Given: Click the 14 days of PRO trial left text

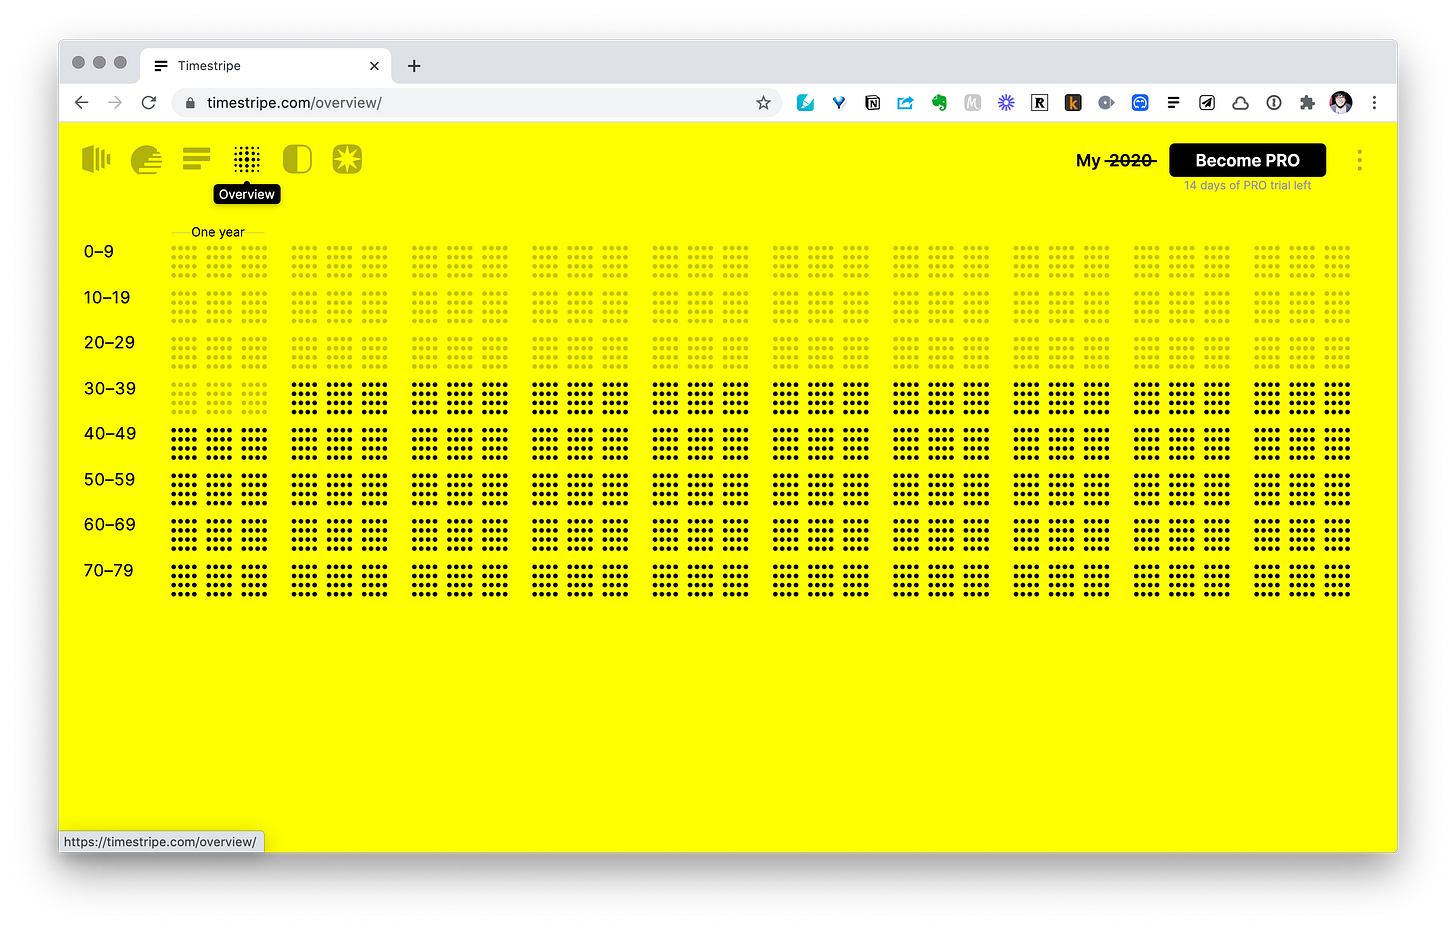Looking at the screenshot, I should point(1247,186).
